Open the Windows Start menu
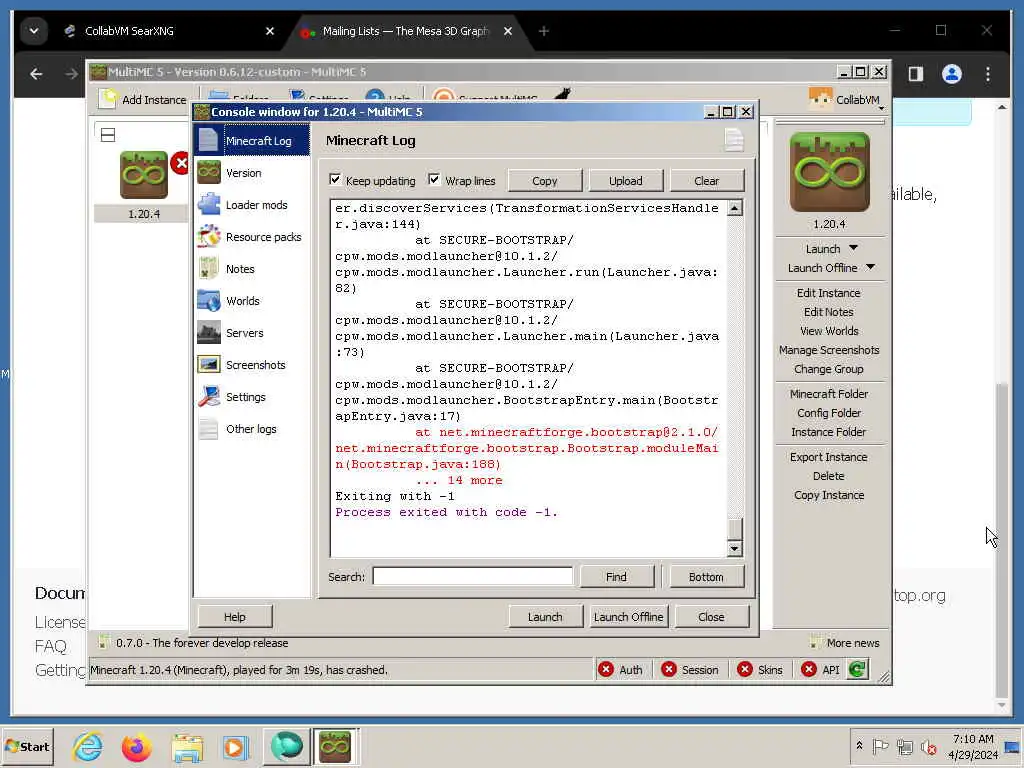 [x=27, y=746]
